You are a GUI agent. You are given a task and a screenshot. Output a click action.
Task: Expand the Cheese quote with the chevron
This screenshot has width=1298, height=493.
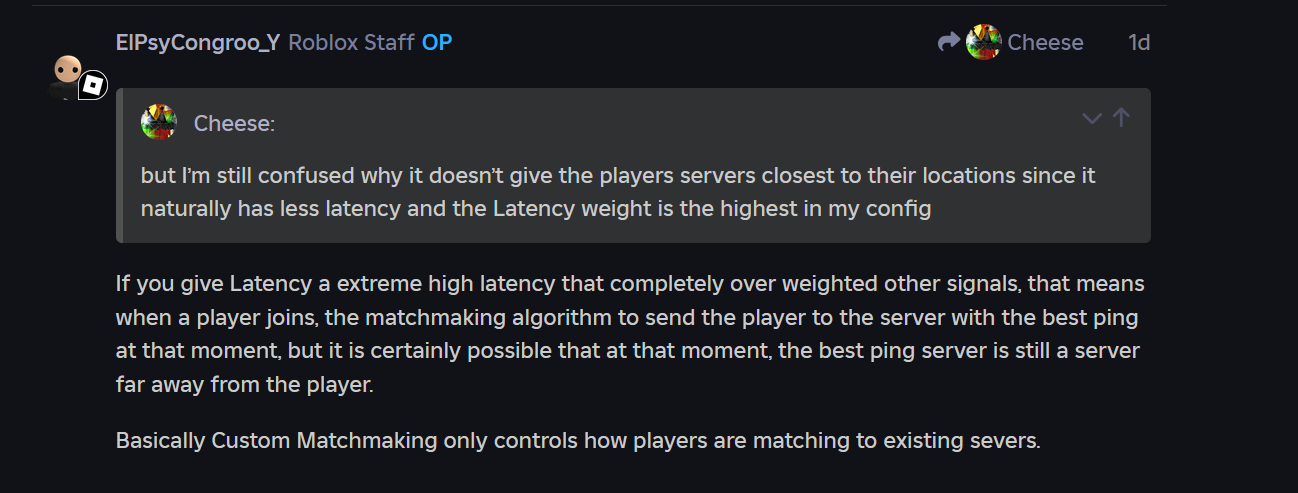(x=1092, y=118)
